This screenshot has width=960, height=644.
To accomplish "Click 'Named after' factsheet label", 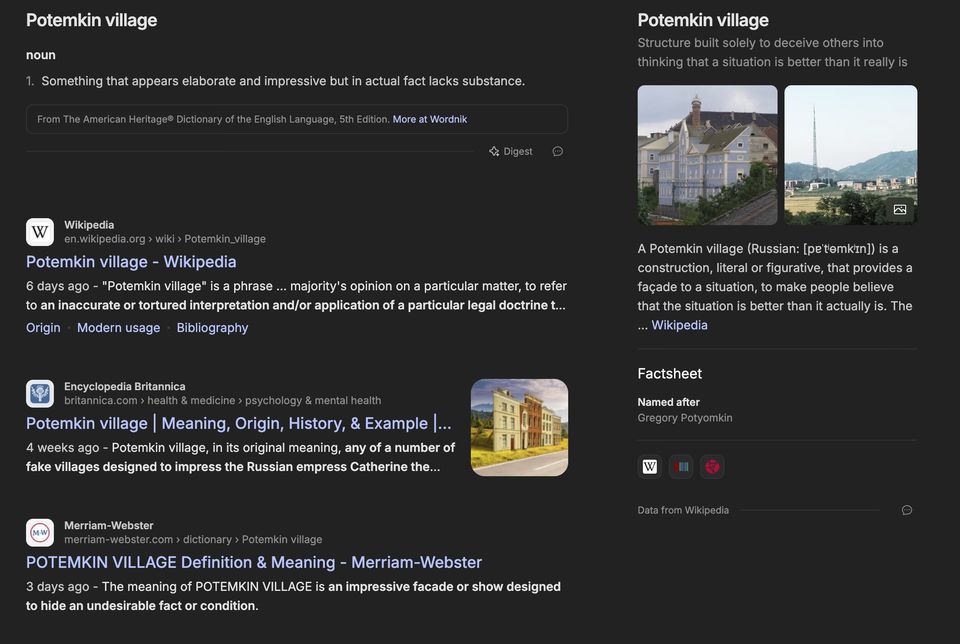I will click(x=668, y=402).
